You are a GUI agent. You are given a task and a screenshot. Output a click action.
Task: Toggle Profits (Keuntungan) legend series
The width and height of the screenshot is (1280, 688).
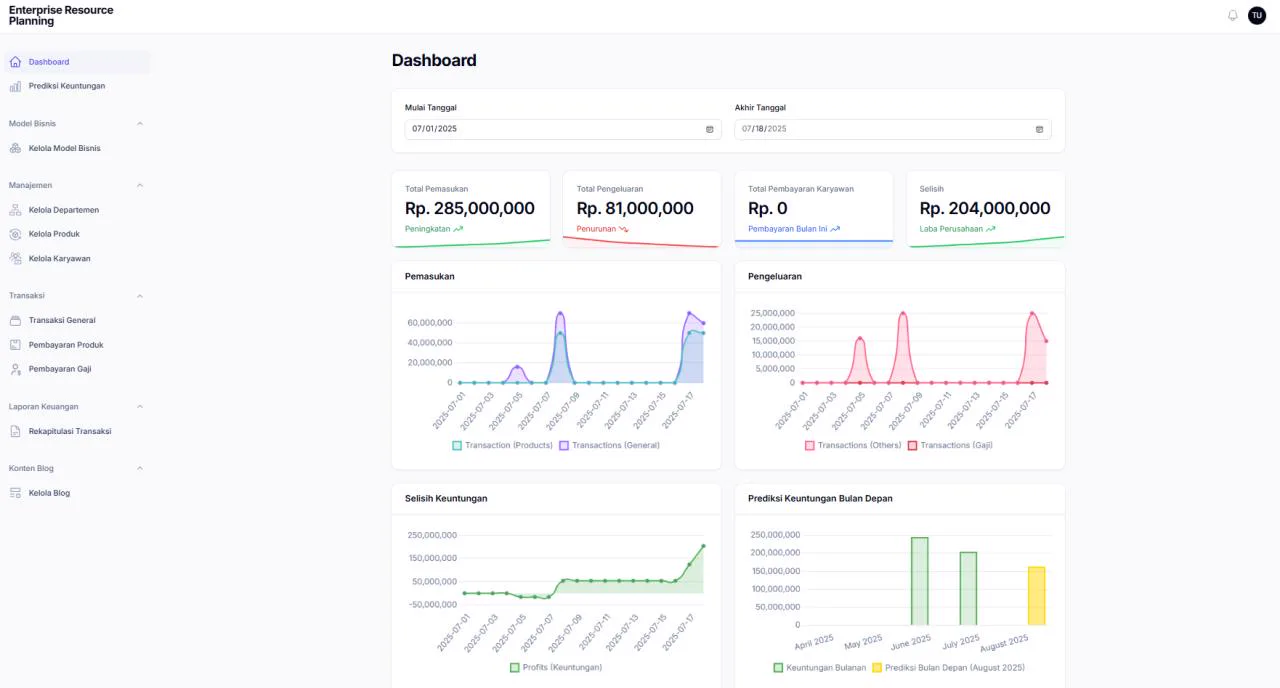point(556,667)
